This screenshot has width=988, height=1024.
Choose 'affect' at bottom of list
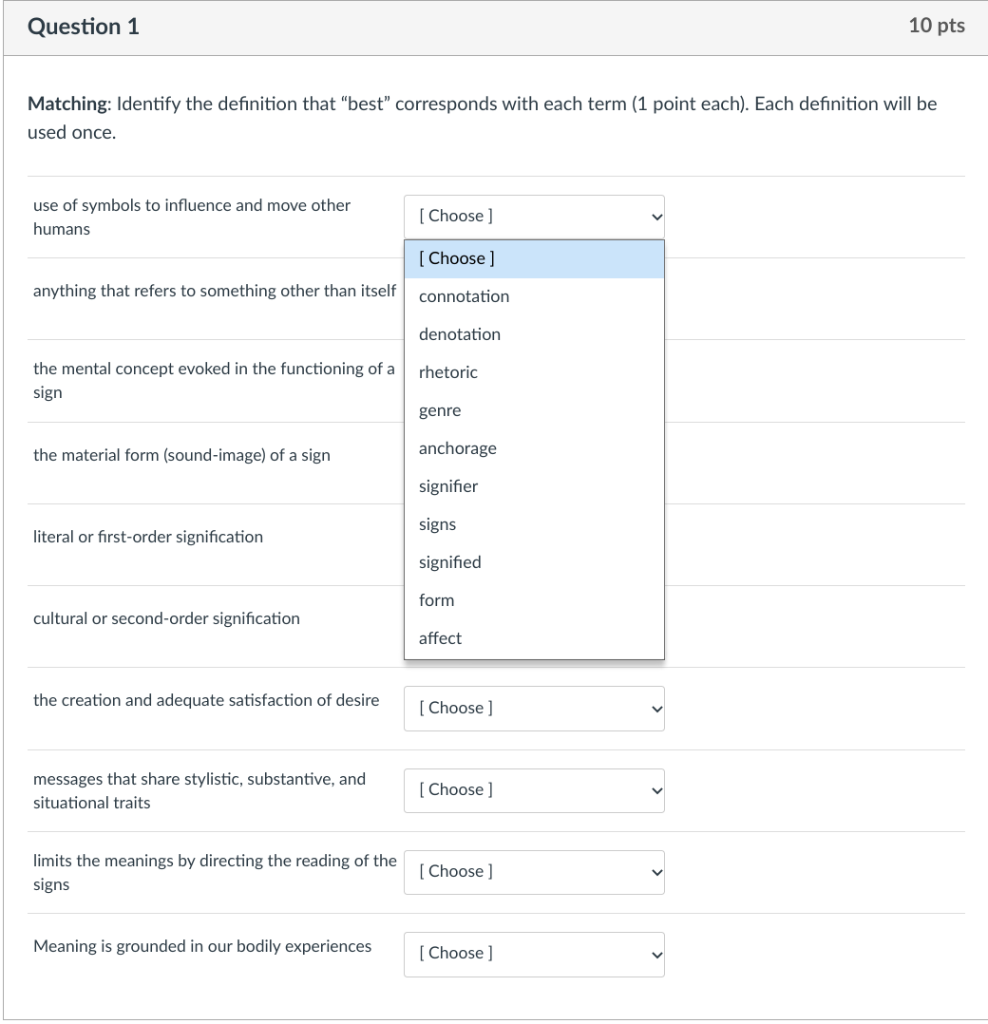[x=534, y=638]
